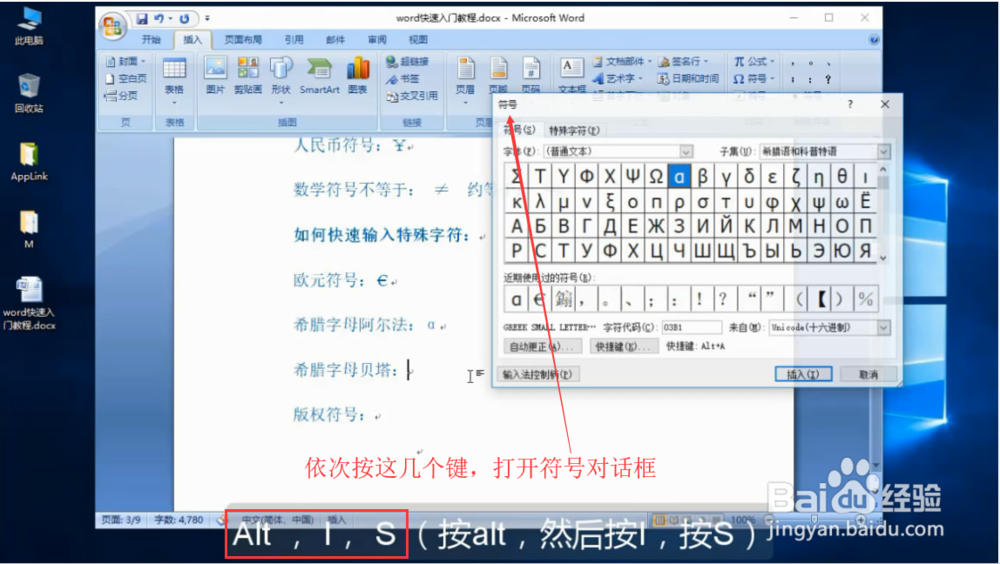
Task: Pick % from recently used symbols
Action: [x=865, y=299]
